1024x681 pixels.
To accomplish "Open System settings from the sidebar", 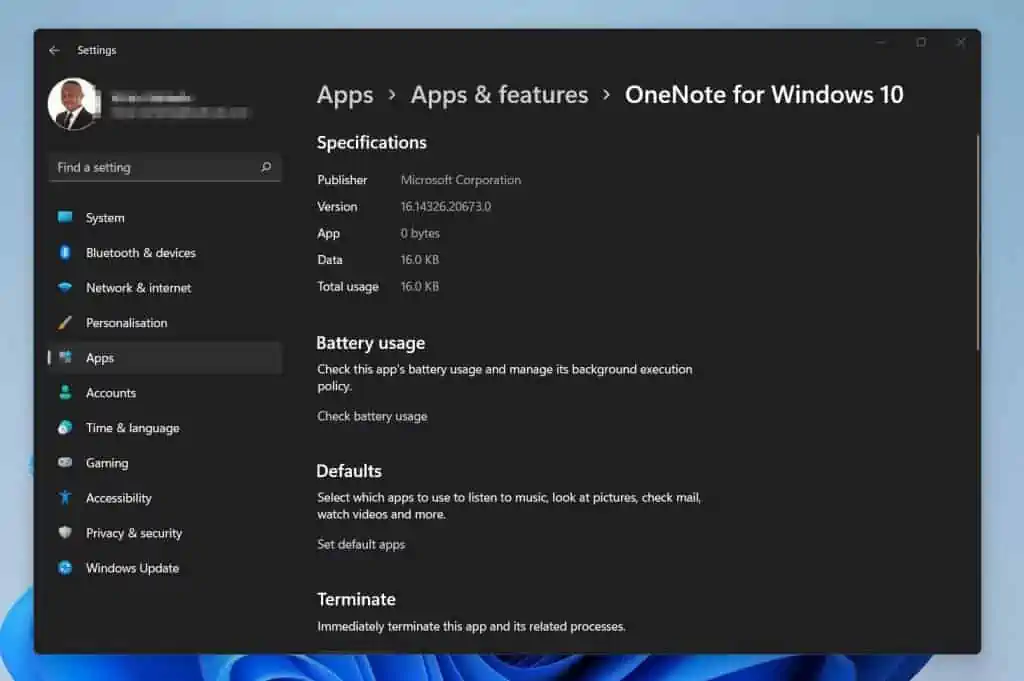I will [102, 217].
